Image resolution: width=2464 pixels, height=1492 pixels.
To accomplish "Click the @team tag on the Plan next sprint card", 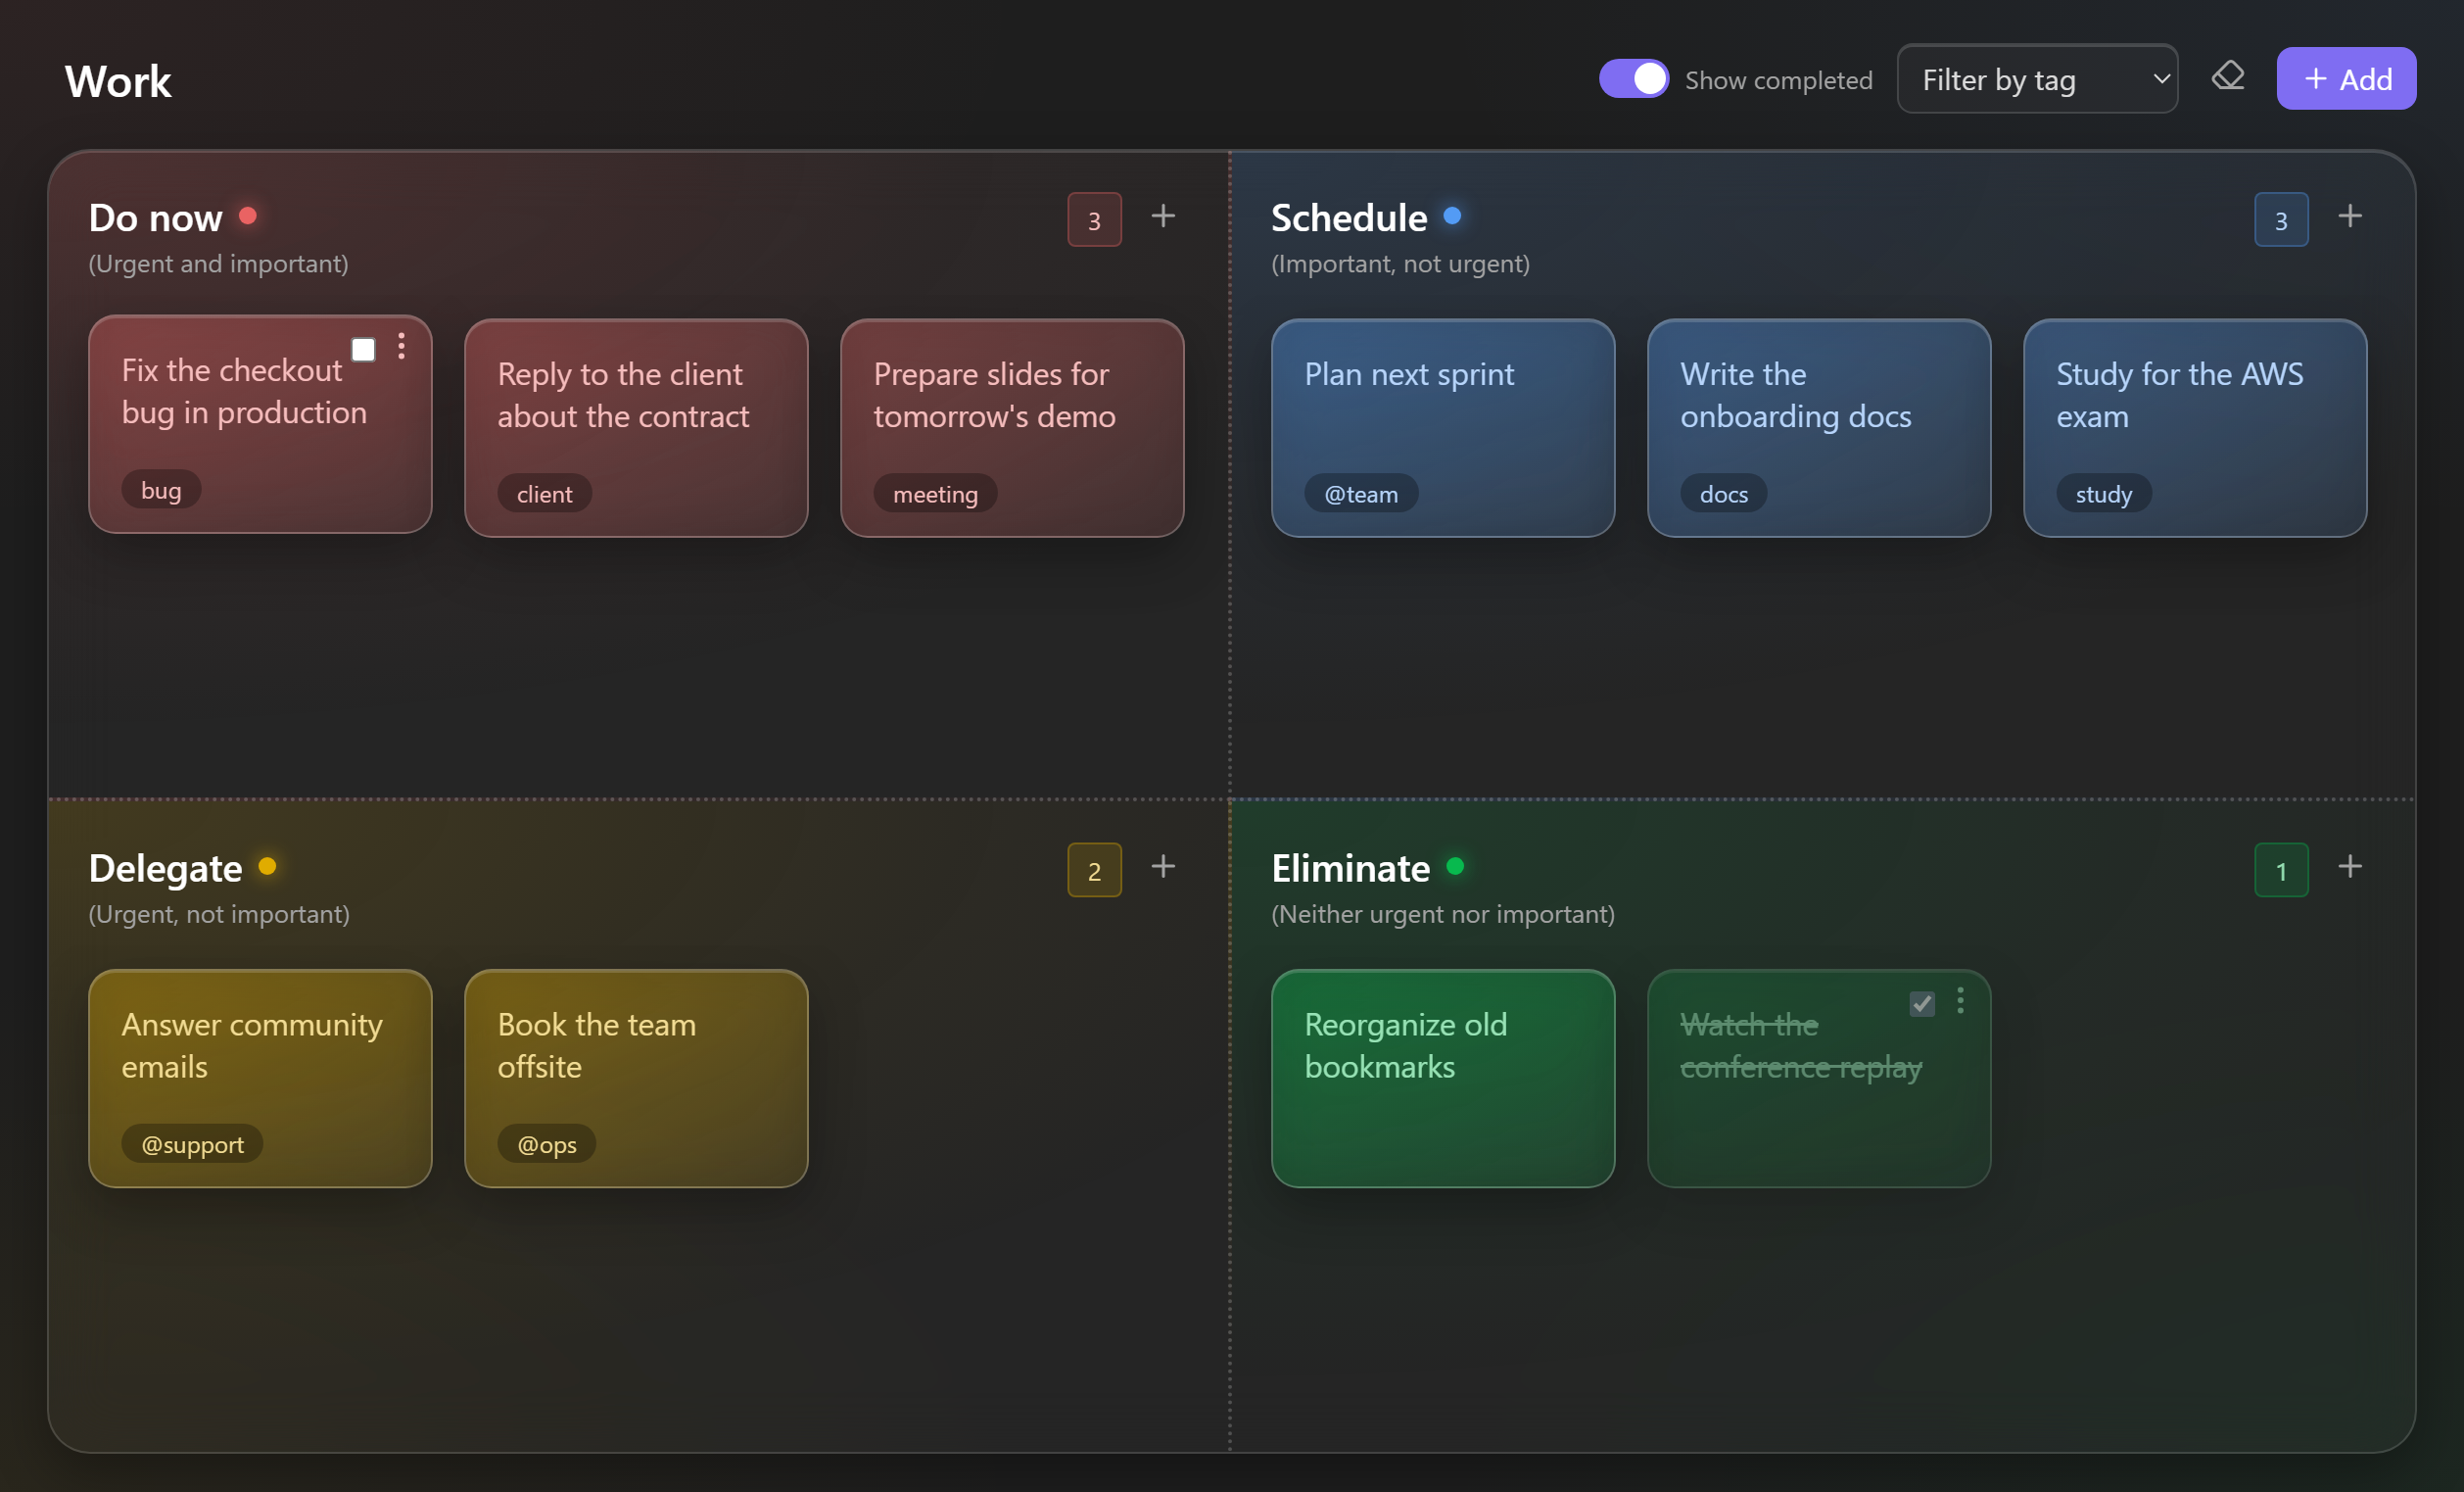I will 1361,494.
